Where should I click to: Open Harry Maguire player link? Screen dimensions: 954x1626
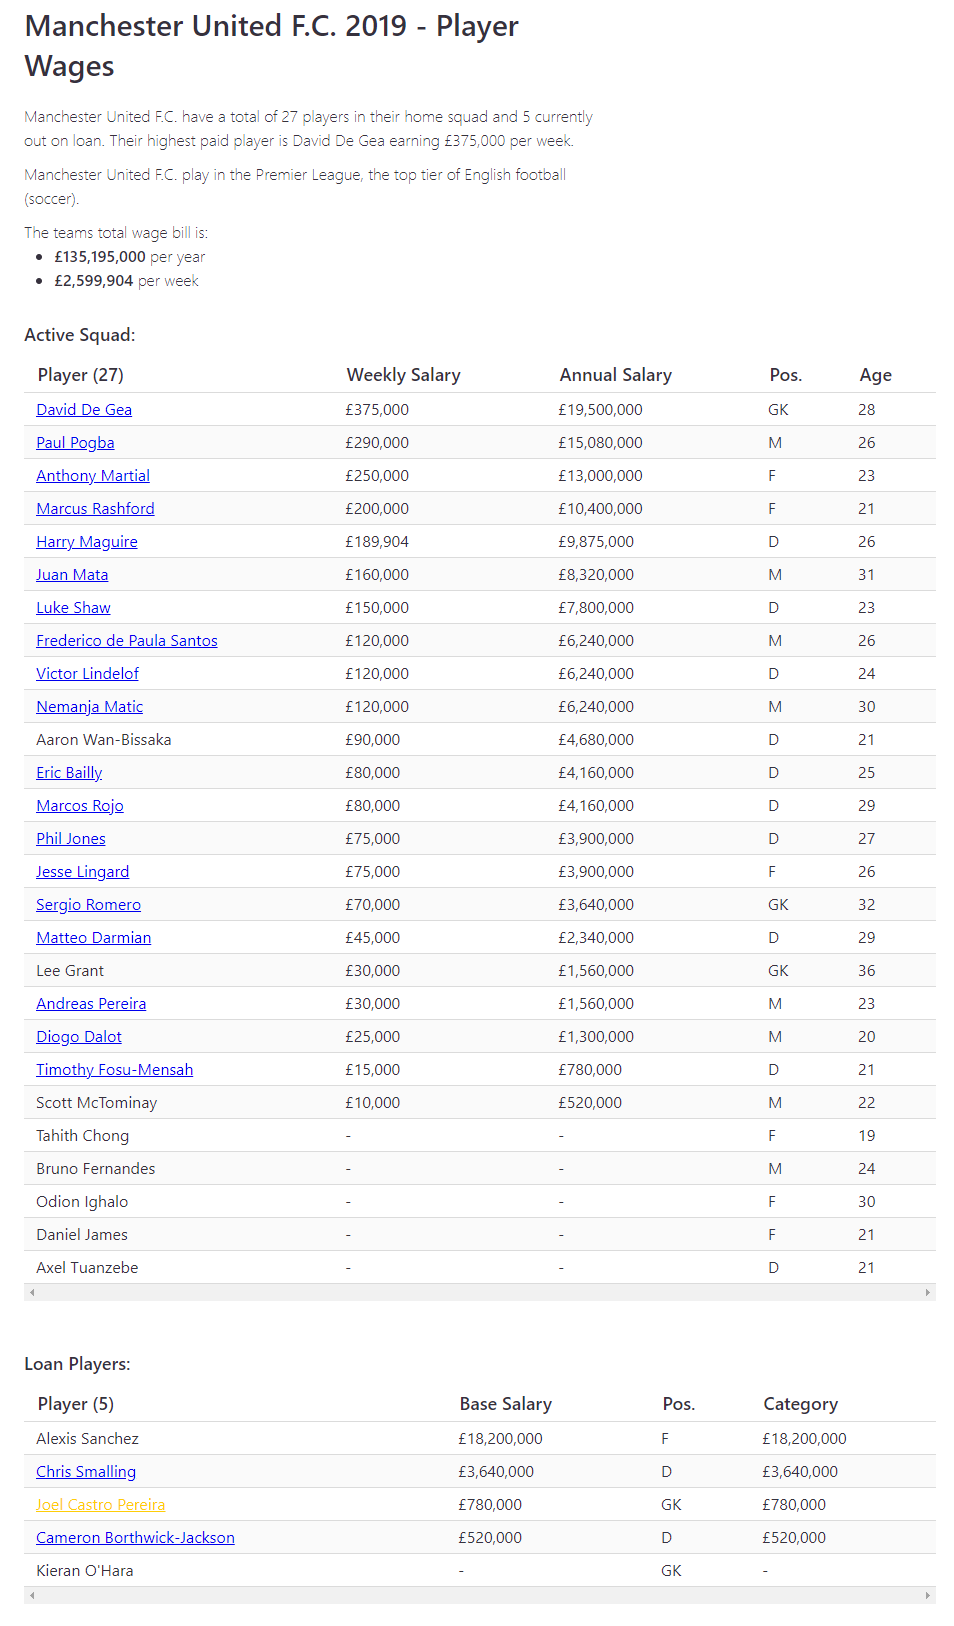[87, 541]
